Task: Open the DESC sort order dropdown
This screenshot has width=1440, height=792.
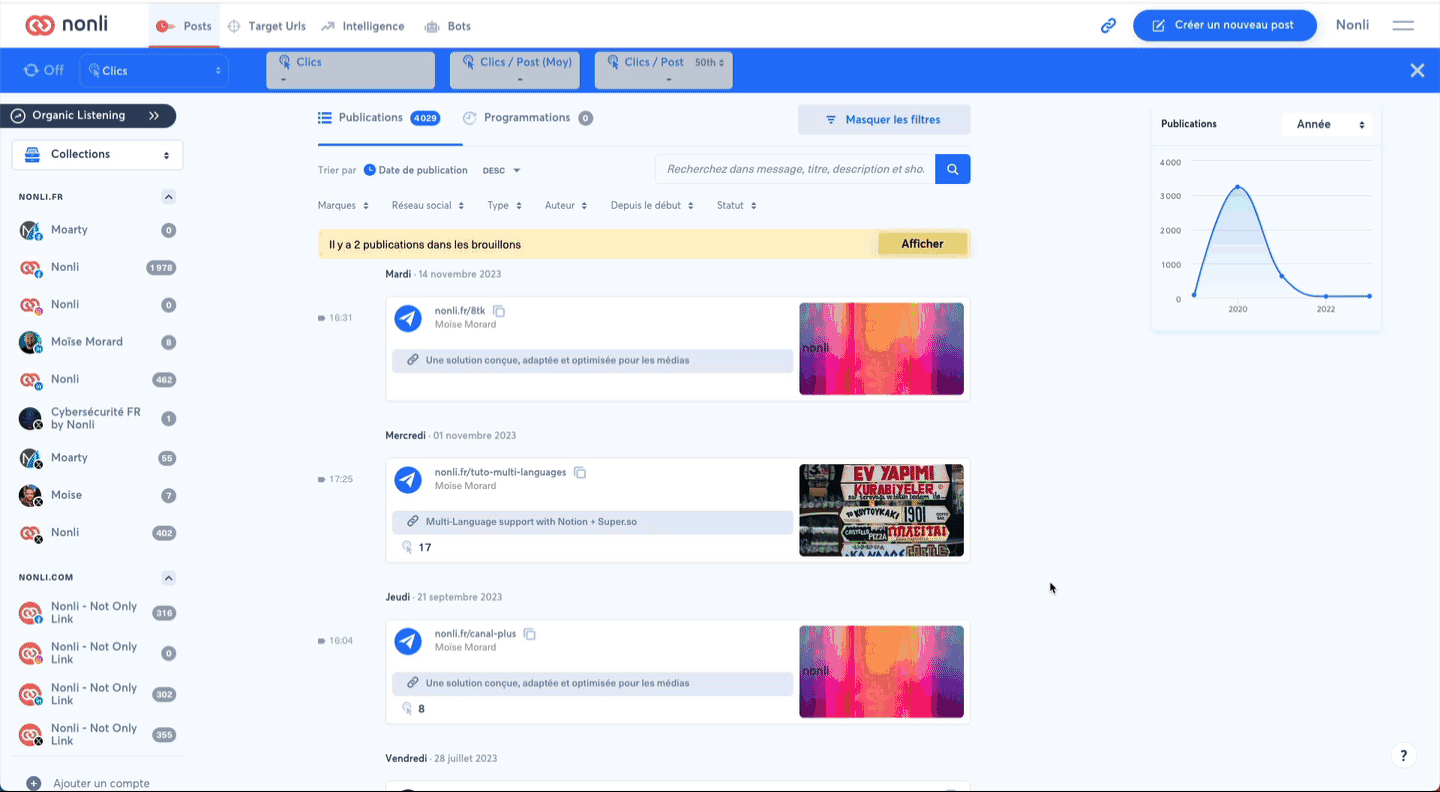Action: point(501,171)
